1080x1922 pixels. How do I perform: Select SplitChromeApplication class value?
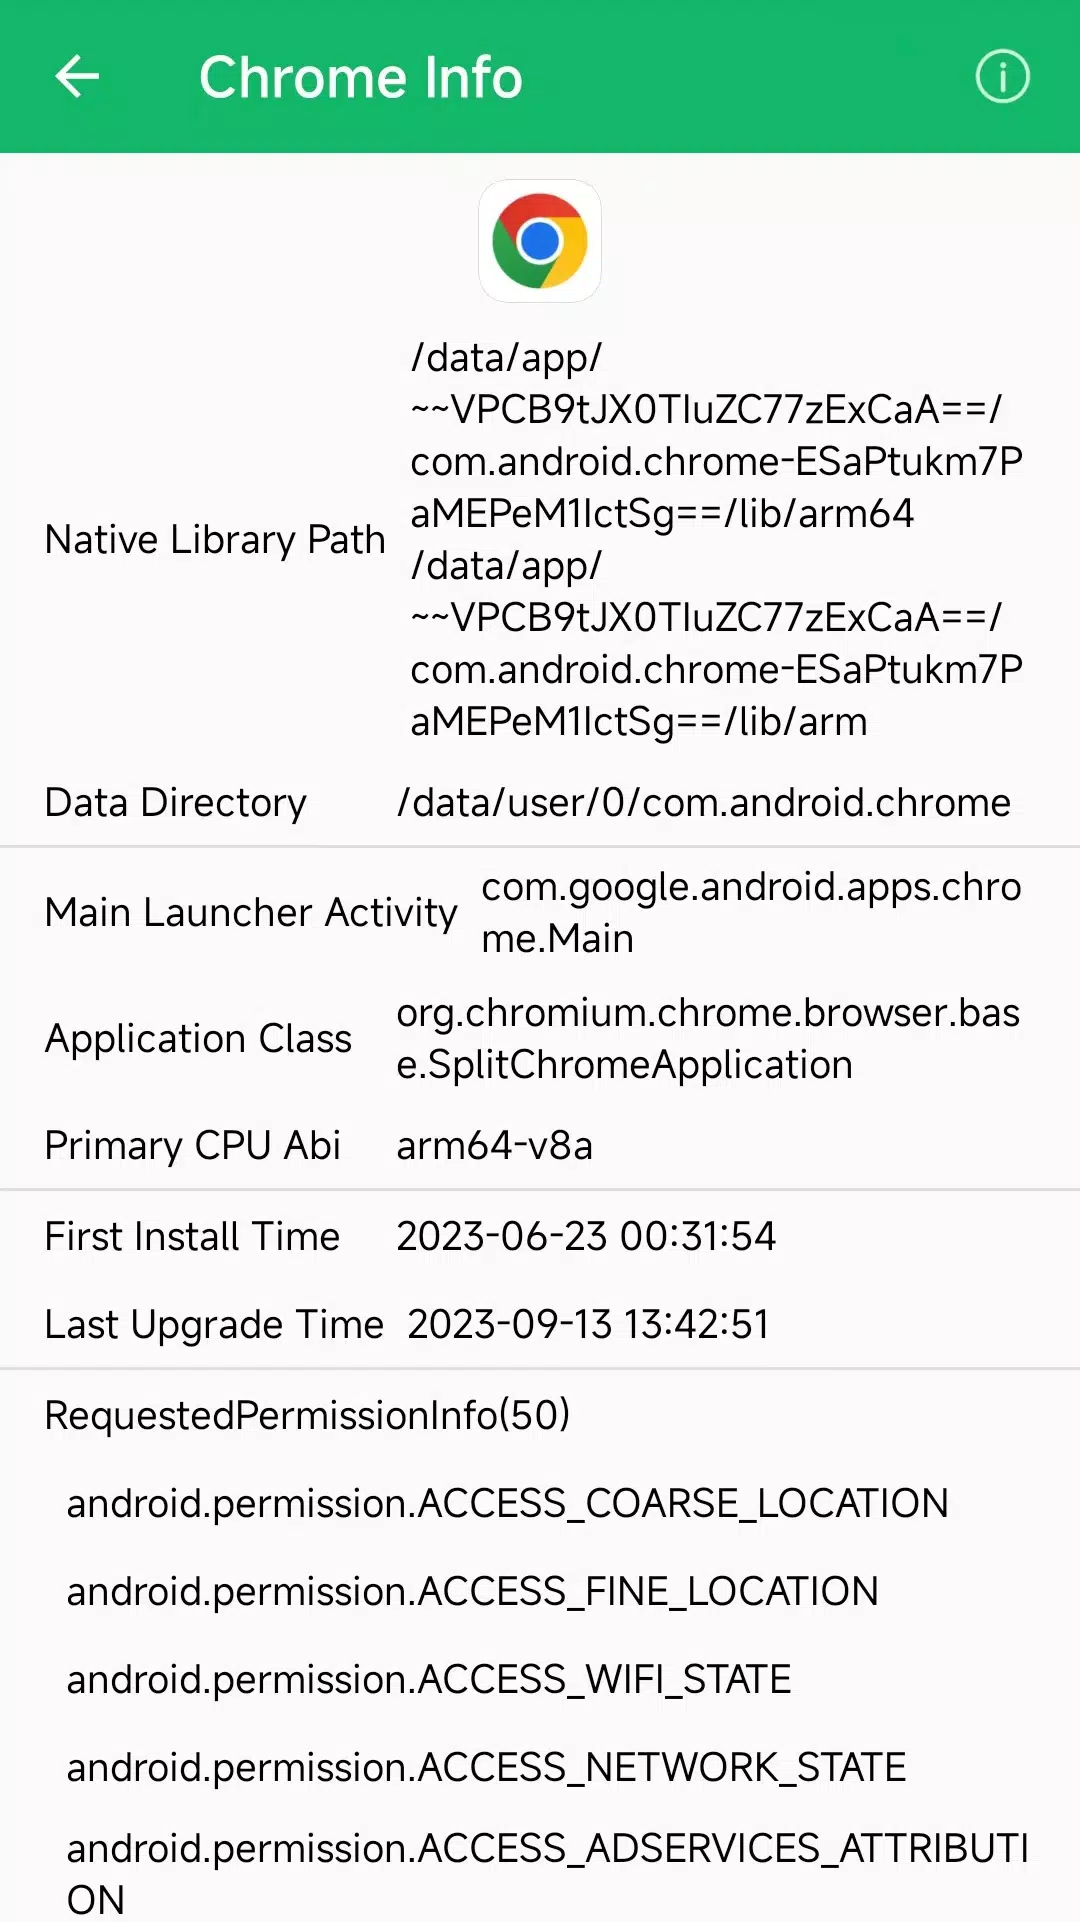(x=708, y=1038)
